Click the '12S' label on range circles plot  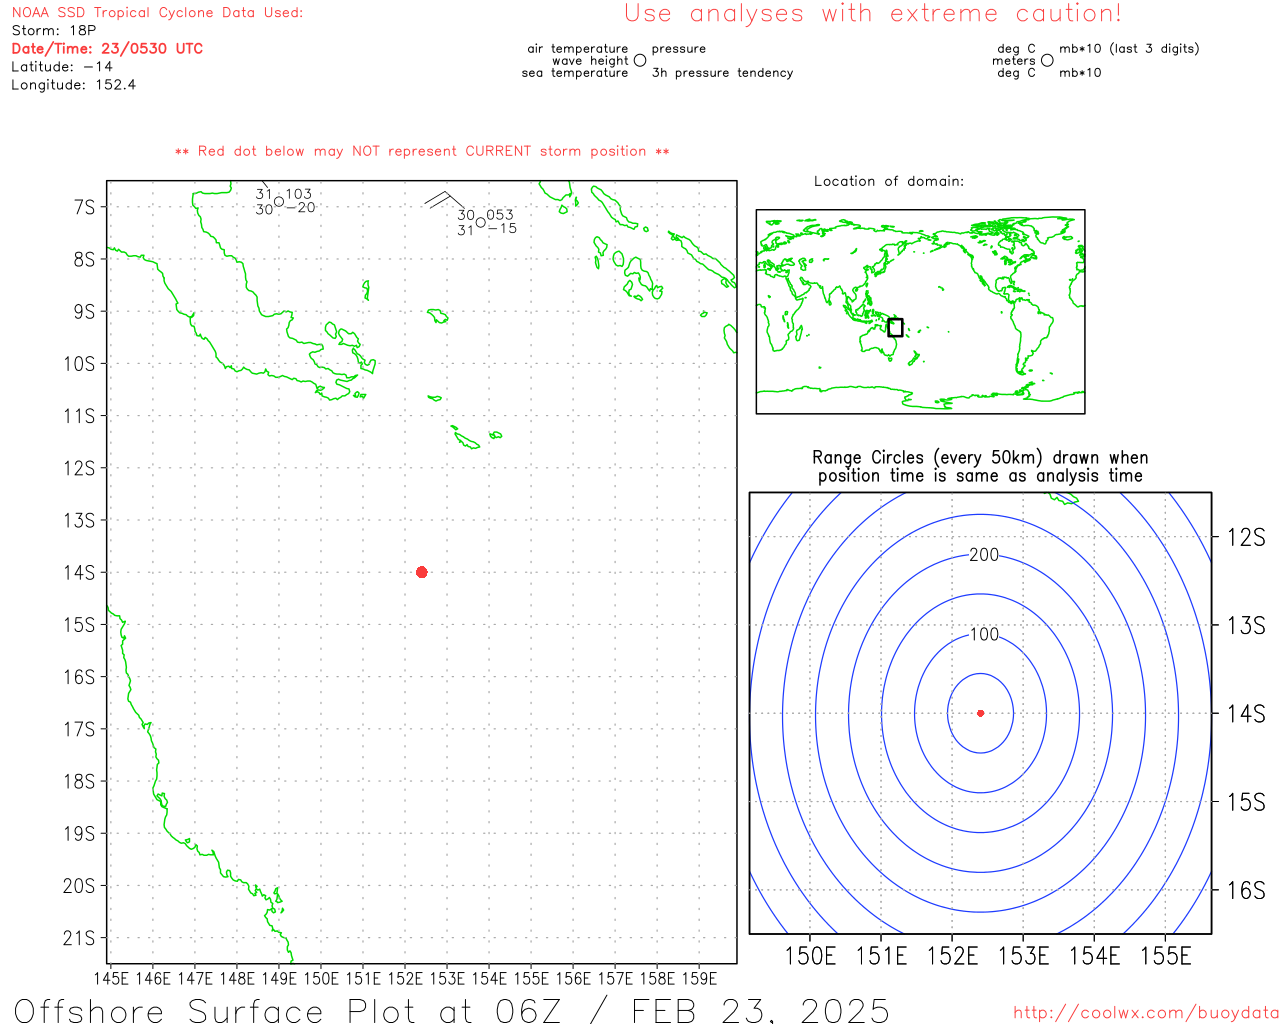1246,538
